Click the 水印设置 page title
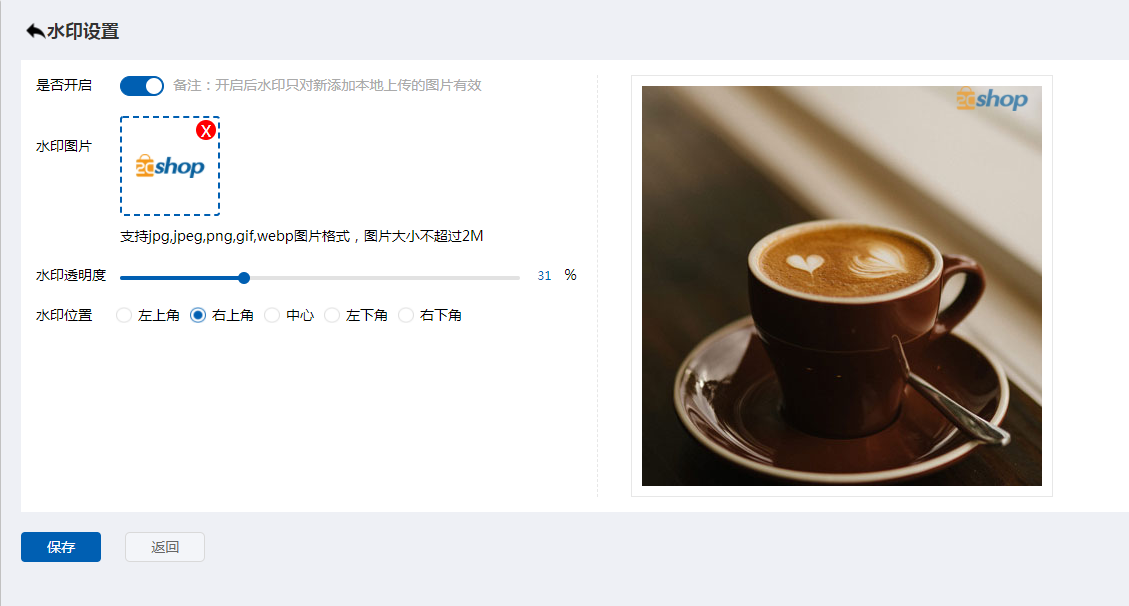The image size is (1129, 606). tap(83, 31)
